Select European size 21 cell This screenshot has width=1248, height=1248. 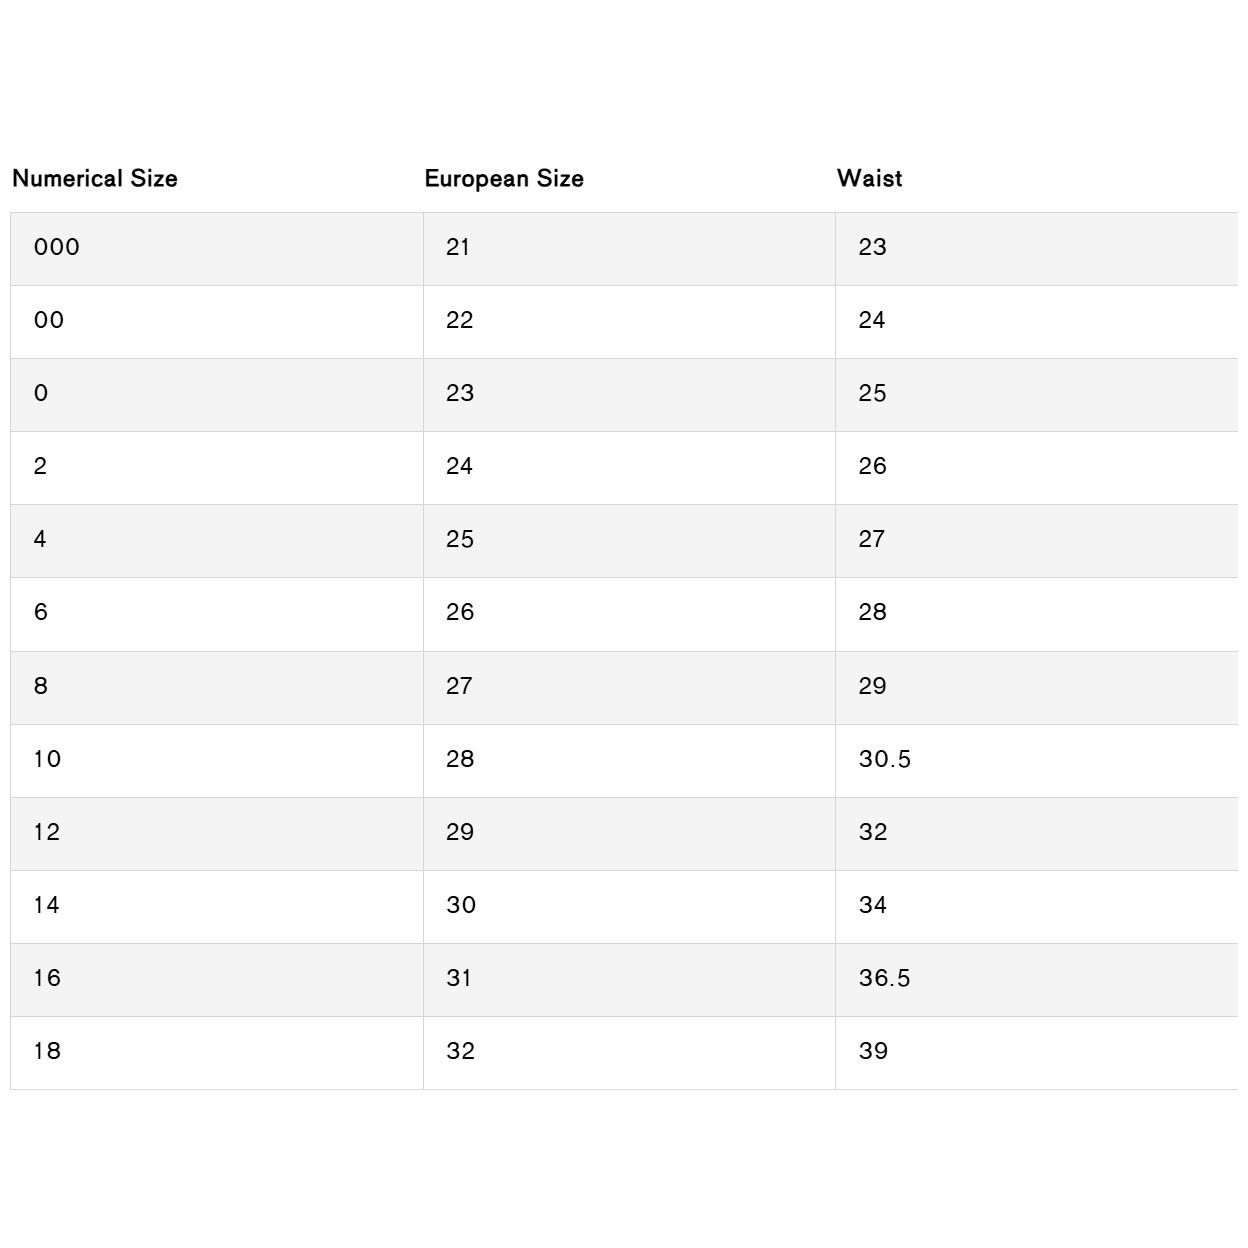[x=629, y=249]
